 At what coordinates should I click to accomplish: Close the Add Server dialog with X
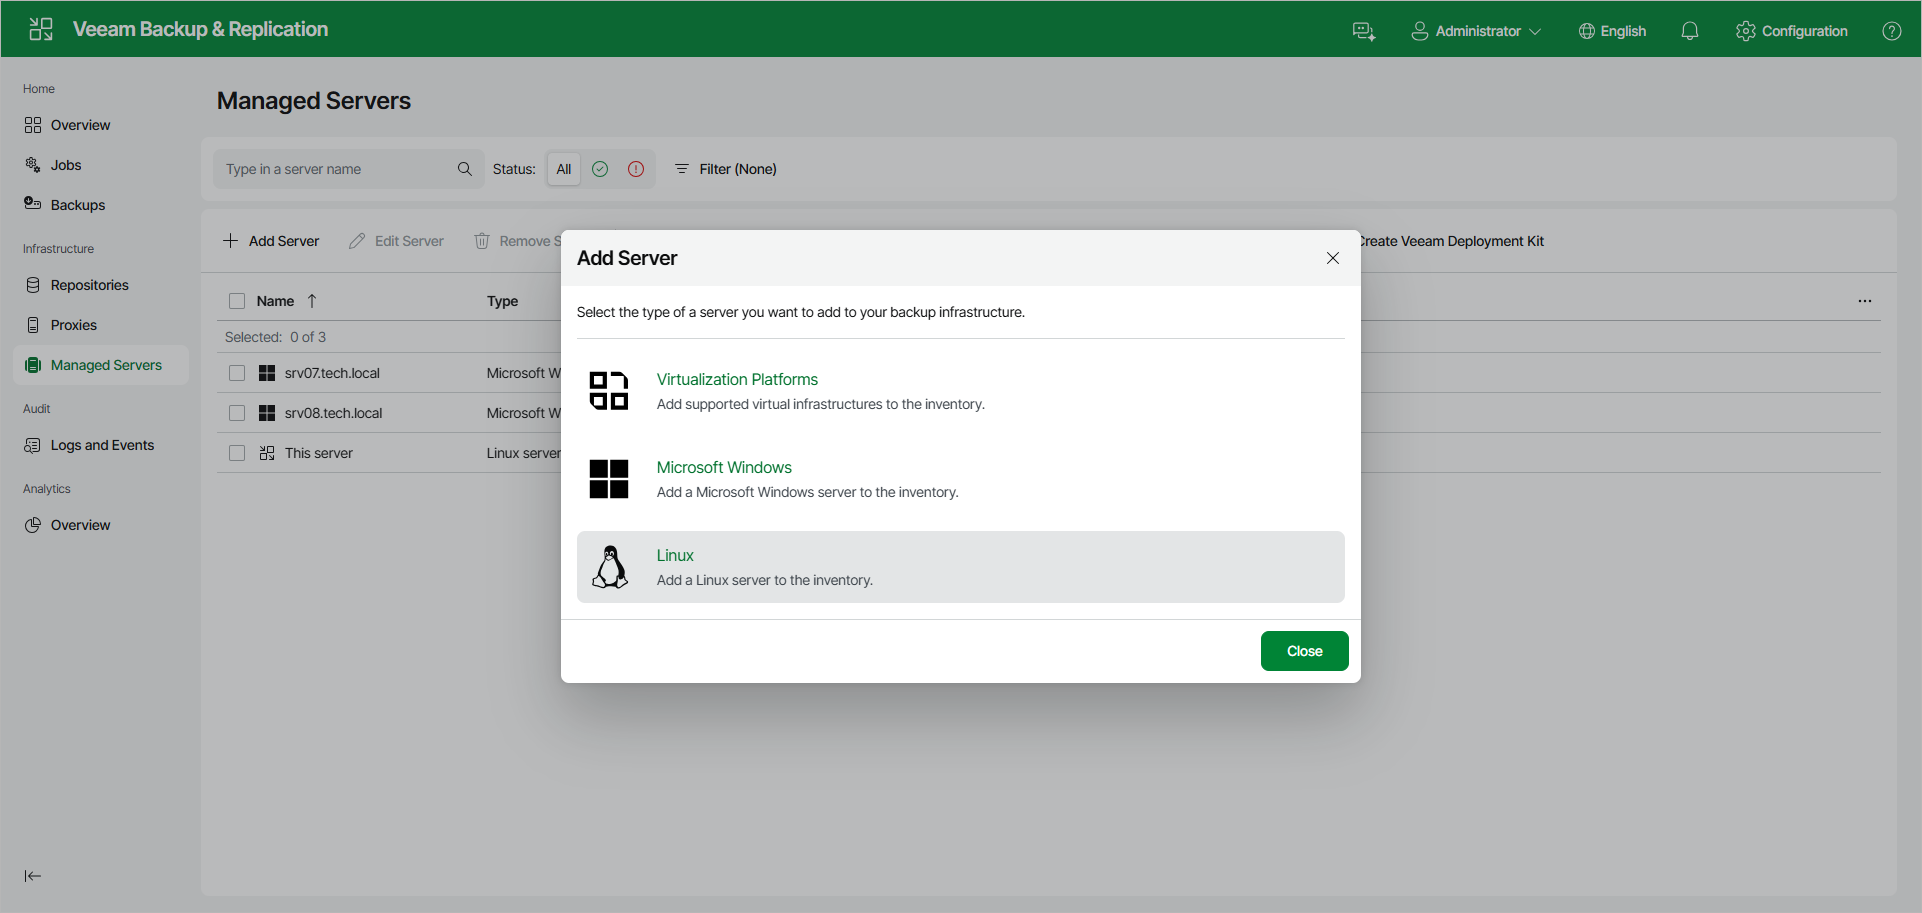(x=1333, y=258)
